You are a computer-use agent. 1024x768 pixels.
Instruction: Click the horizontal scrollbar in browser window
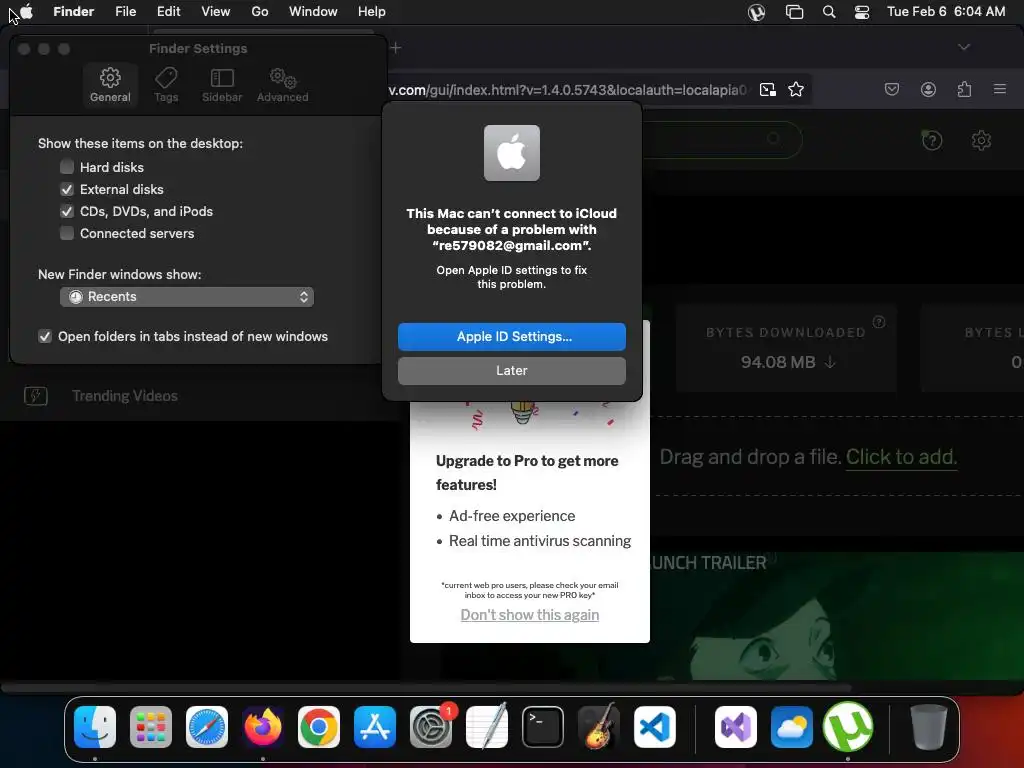point(426,688)
